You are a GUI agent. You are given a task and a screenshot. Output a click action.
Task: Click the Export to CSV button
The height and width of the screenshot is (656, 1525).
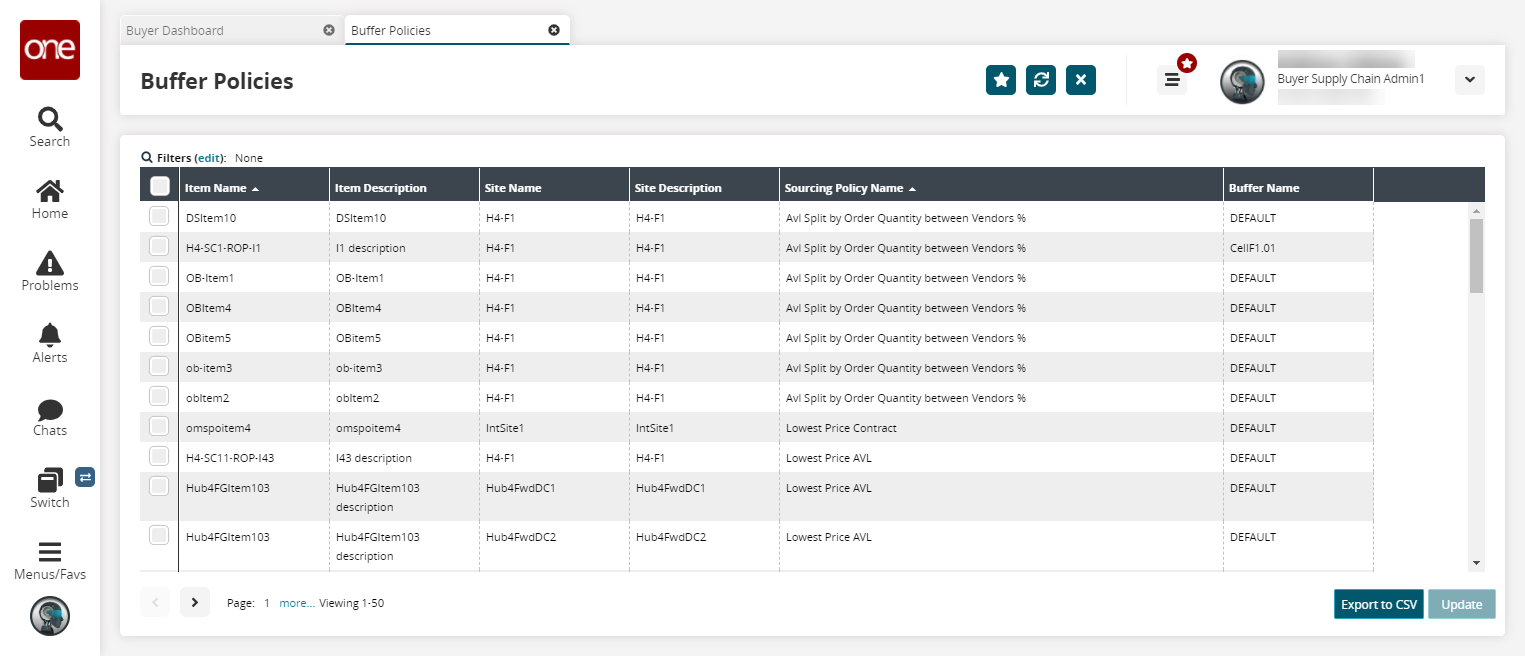1378,604
